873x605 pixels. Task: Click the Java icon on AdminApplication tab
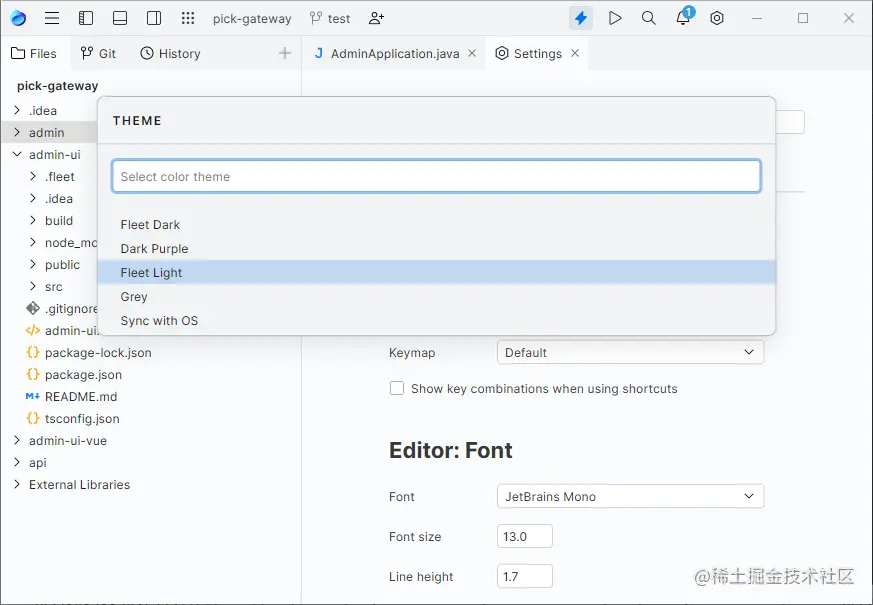[318, 53]
